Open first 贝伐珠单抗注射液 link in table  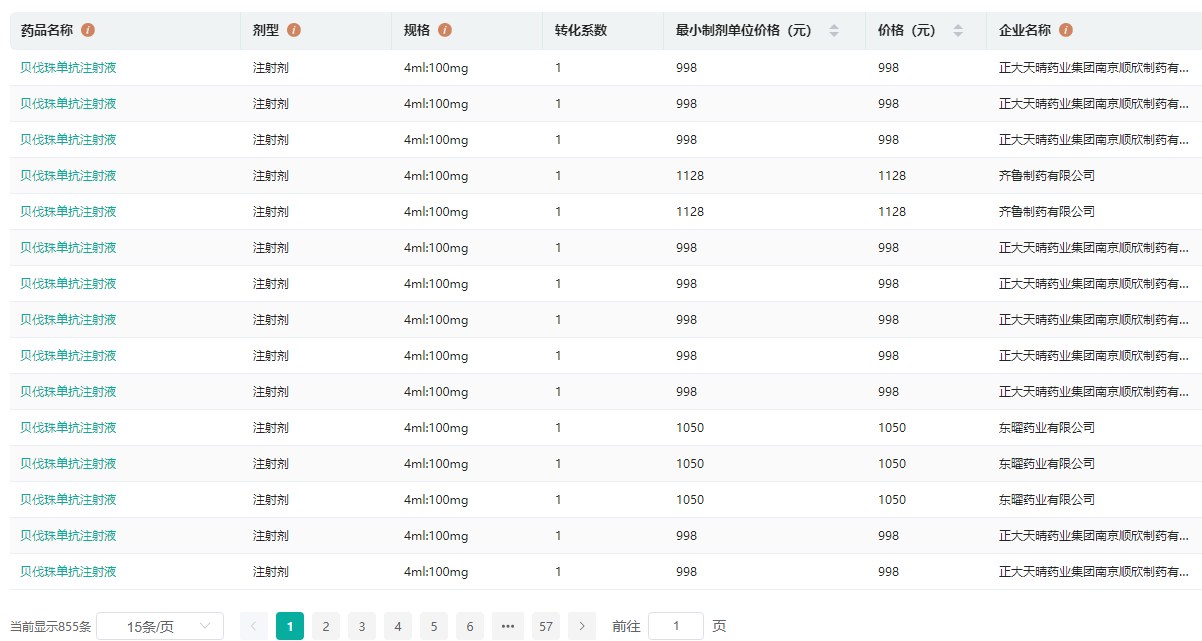(x=68, y=68)
